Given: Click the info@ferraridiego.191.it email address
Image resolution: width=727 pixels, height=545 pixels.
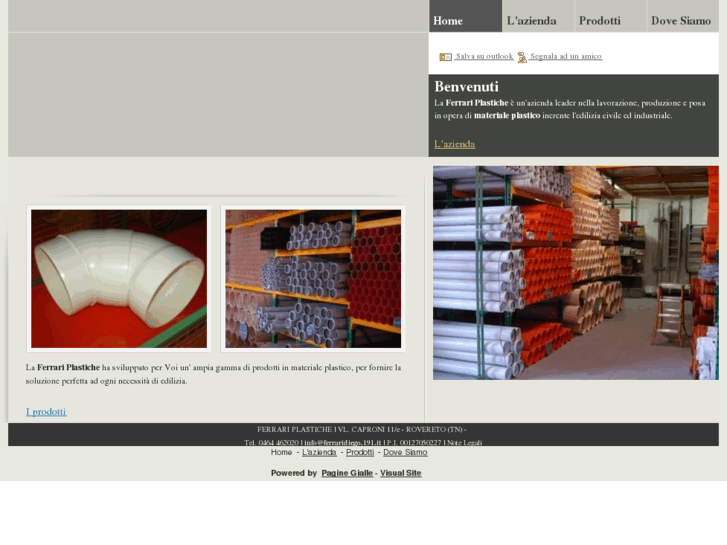Looking at the screenshot, I should point(343,442).
